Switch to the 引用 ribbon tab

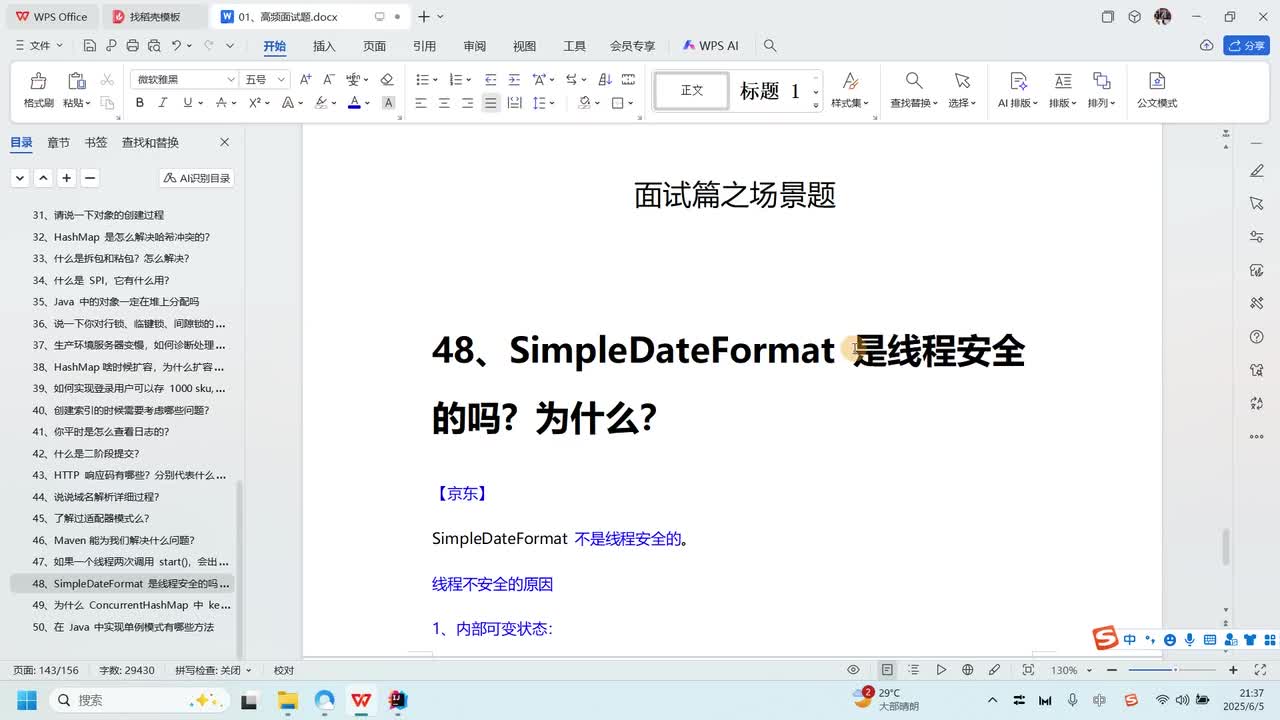424,46
